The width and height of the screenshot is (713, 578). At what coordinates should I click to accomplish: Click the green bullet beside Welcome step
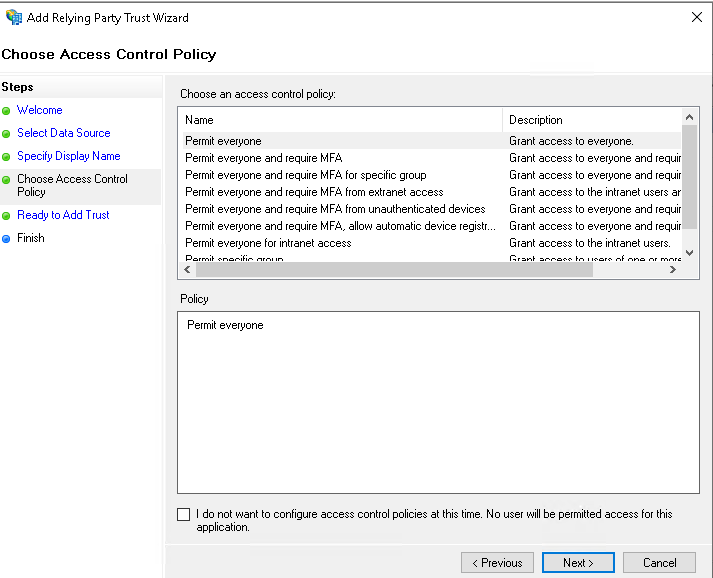click(x=7, y=111)
